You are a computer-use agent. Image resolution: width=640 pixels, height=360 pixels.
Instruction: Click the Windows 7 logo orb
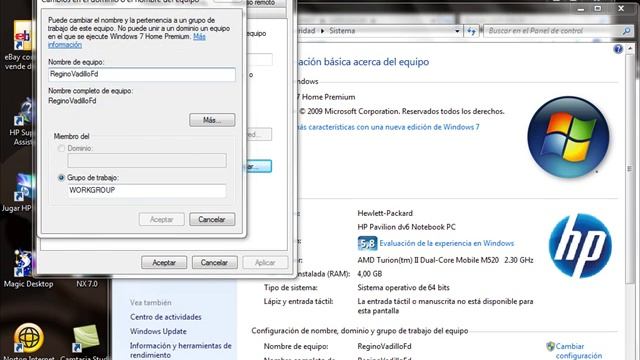[568, 138]
